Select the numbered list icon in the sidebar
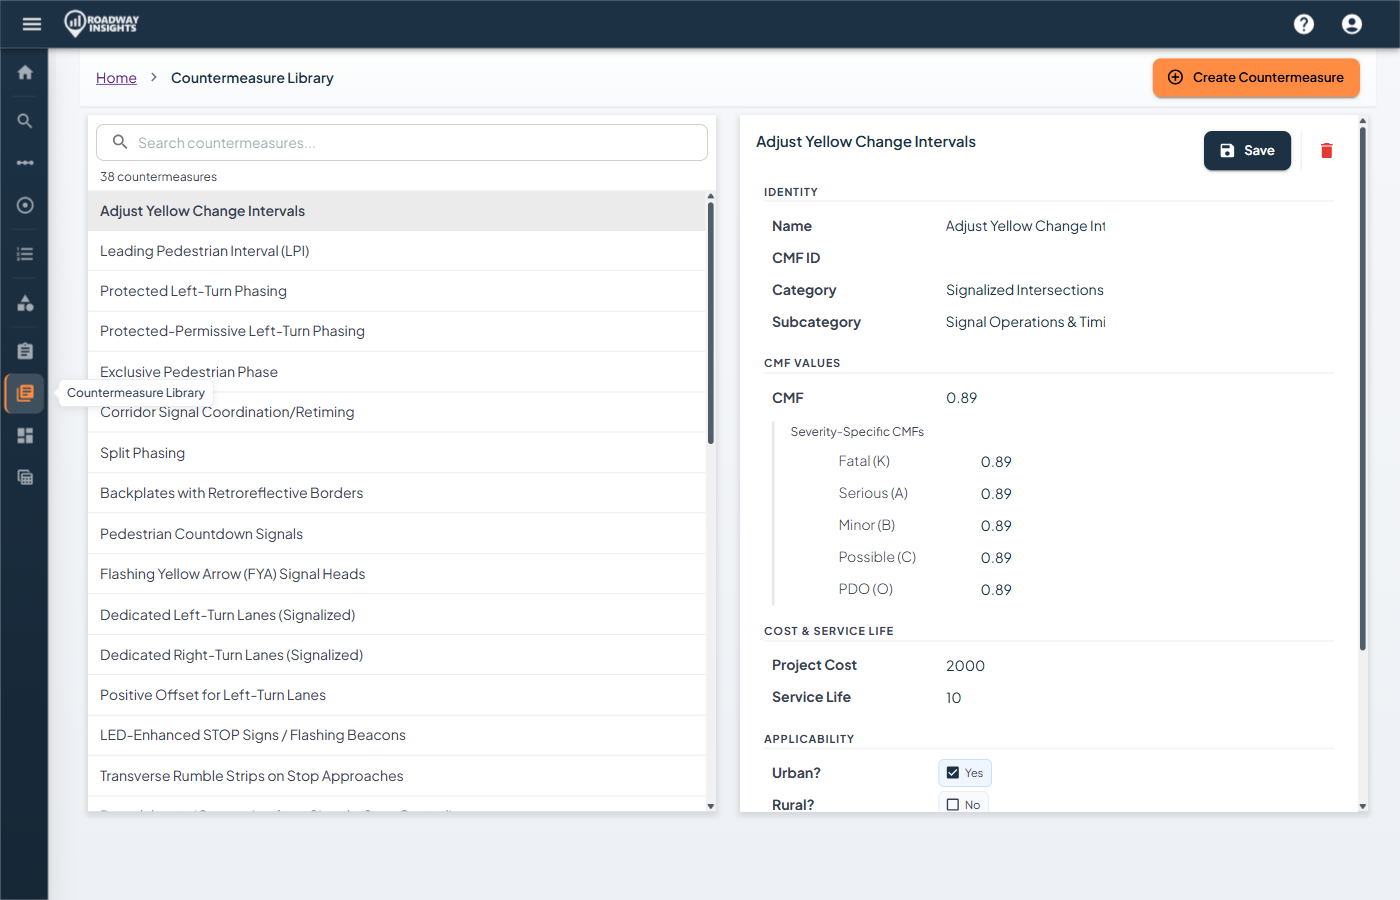The height and width of the screenshot is (900, 1400). pos(24,253)
